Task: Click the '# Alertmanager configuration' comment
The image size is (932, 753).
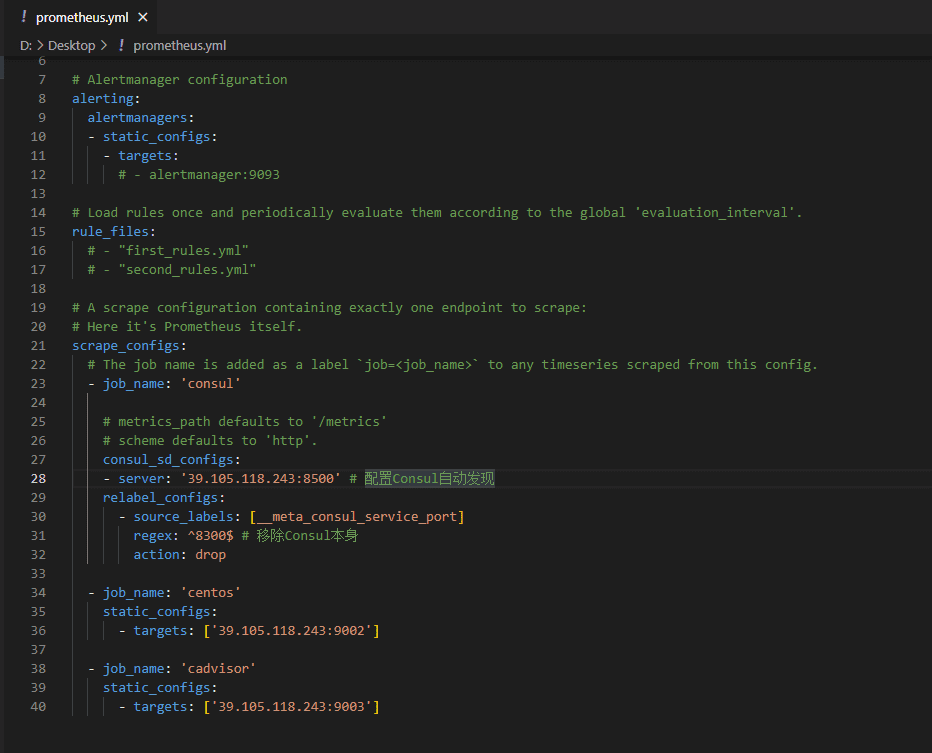Action: (180, 80)
